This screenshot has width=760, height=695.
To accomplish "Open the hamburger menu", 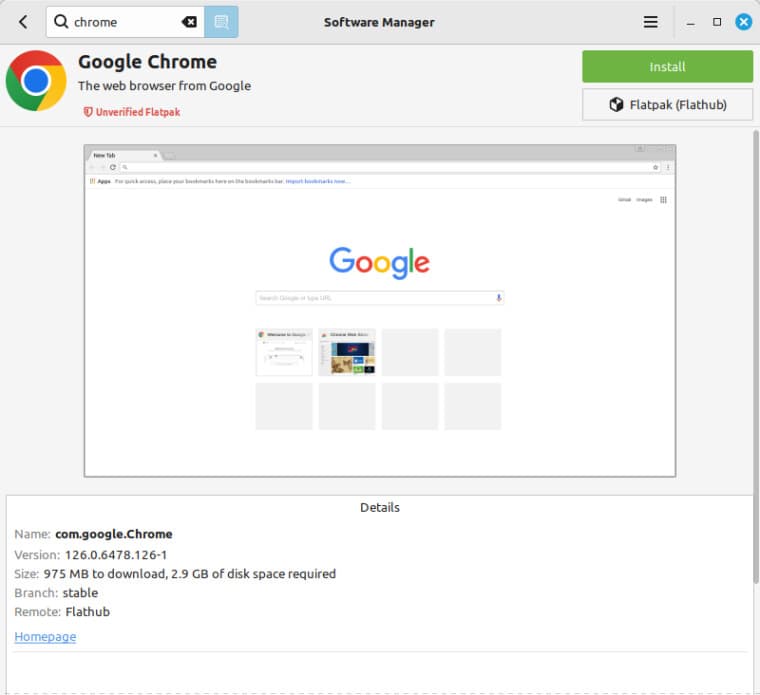I will point(650,22).
